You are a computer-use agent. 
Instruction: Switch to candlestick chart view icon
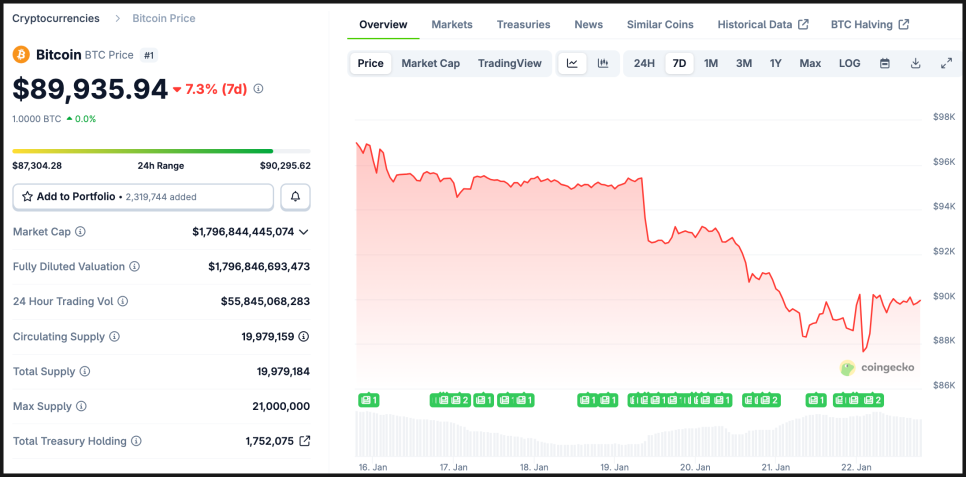(x=603, y=64)
